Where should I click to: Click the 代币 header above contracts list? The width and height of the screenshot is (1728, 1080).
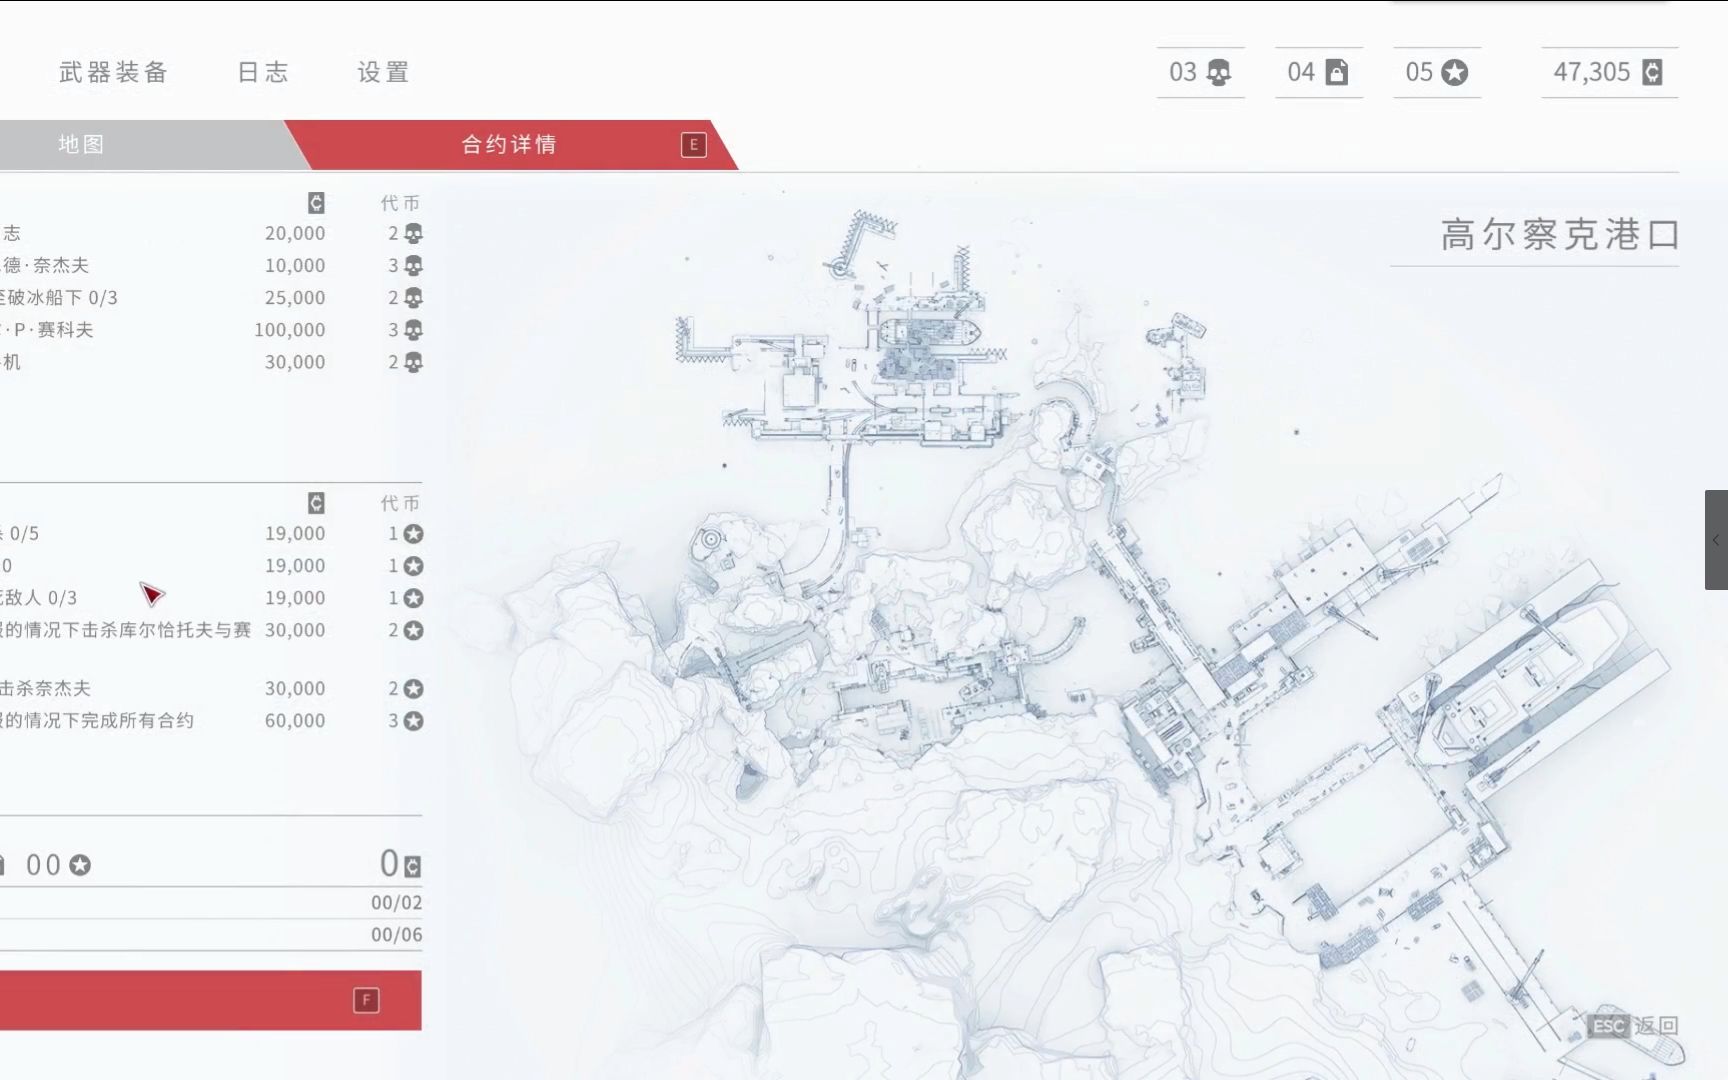tap(400, 203)
